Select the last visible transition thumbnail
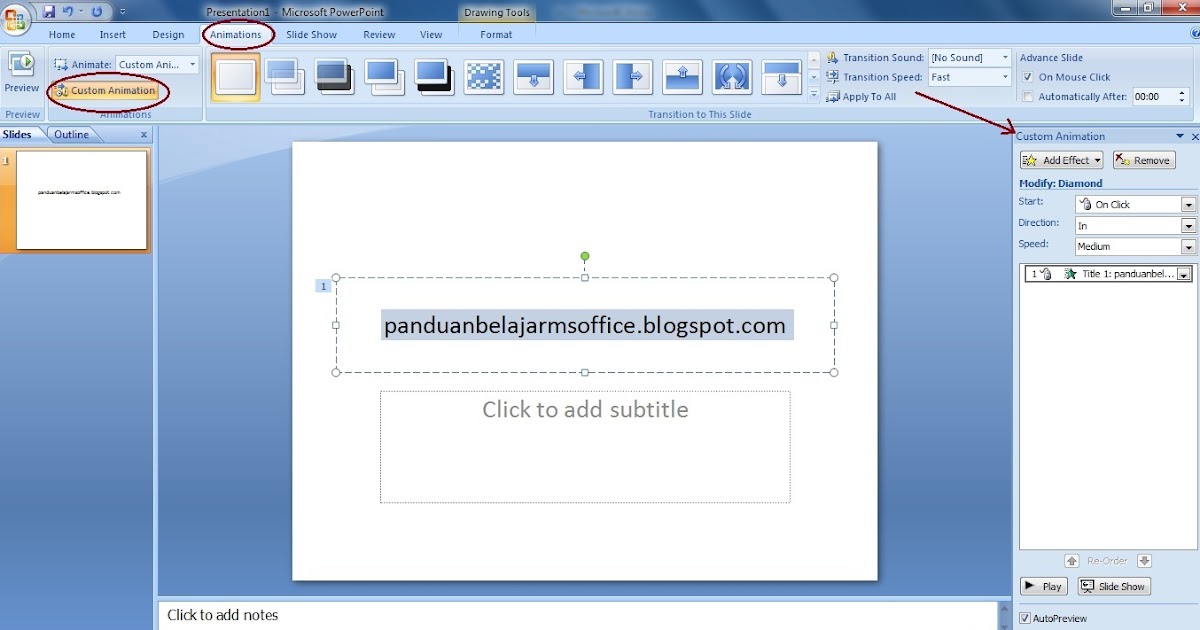This screenshot has width=1200, height=630. (782, 77)
